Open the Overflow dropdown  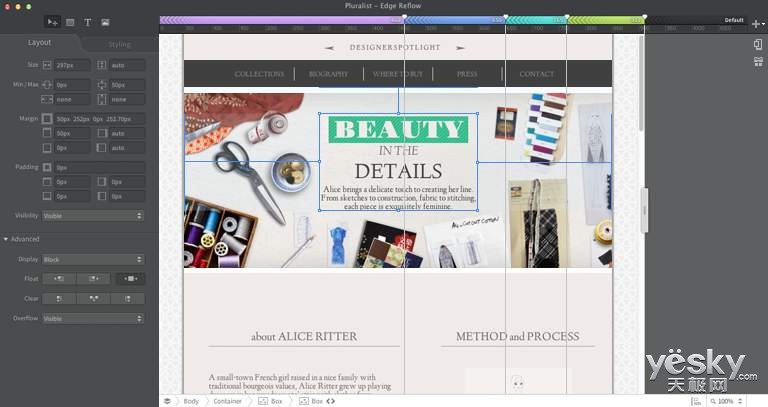[x=93, y=318]
